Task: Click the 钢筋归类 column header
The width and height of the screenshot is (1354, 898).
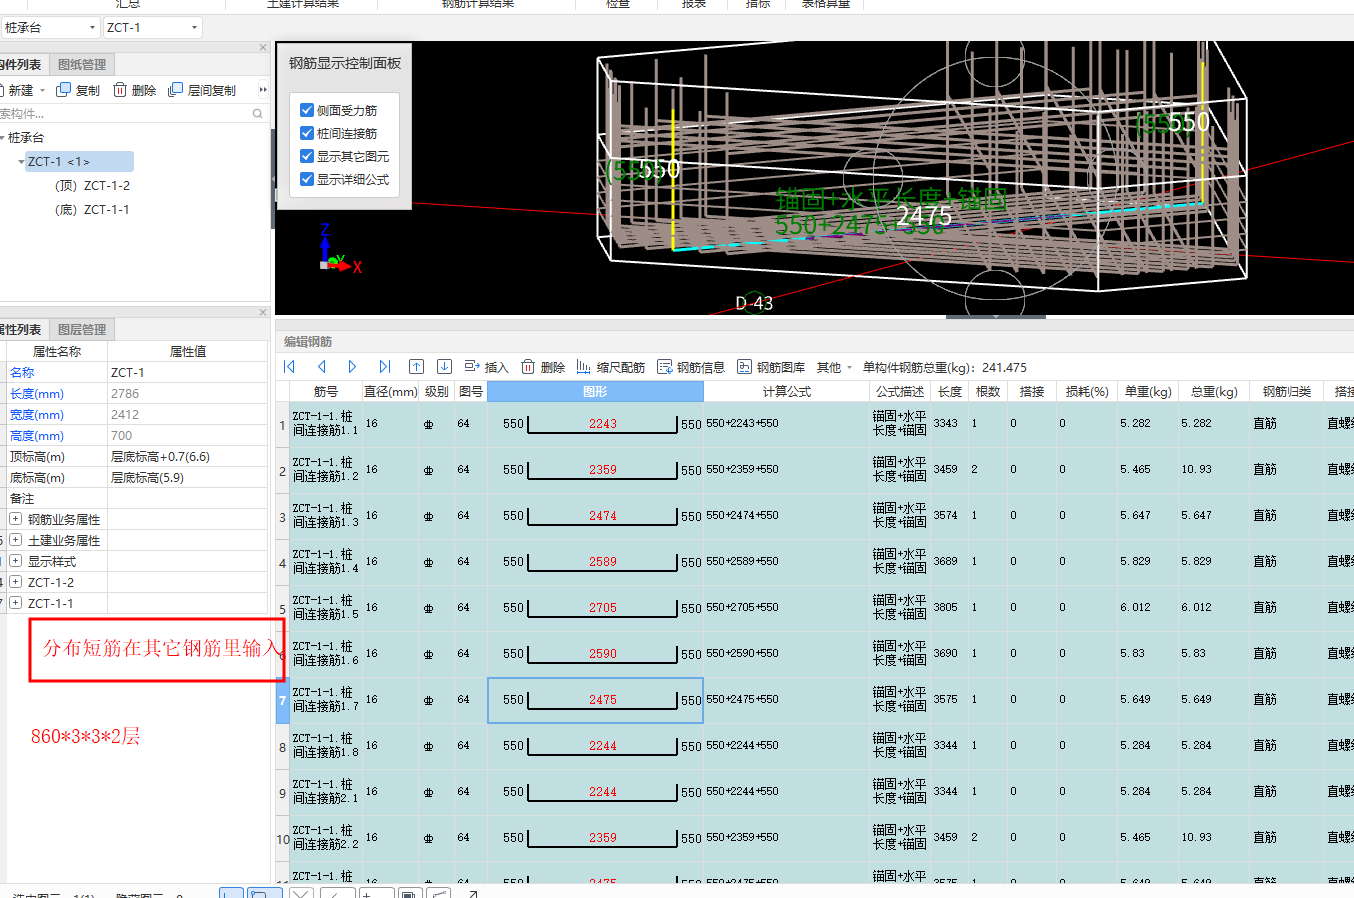Action: [x=1287, y=392]
